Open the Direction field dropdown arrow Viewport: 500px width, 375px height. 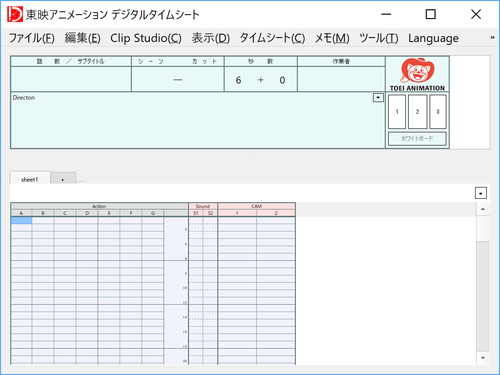(378, 98)
